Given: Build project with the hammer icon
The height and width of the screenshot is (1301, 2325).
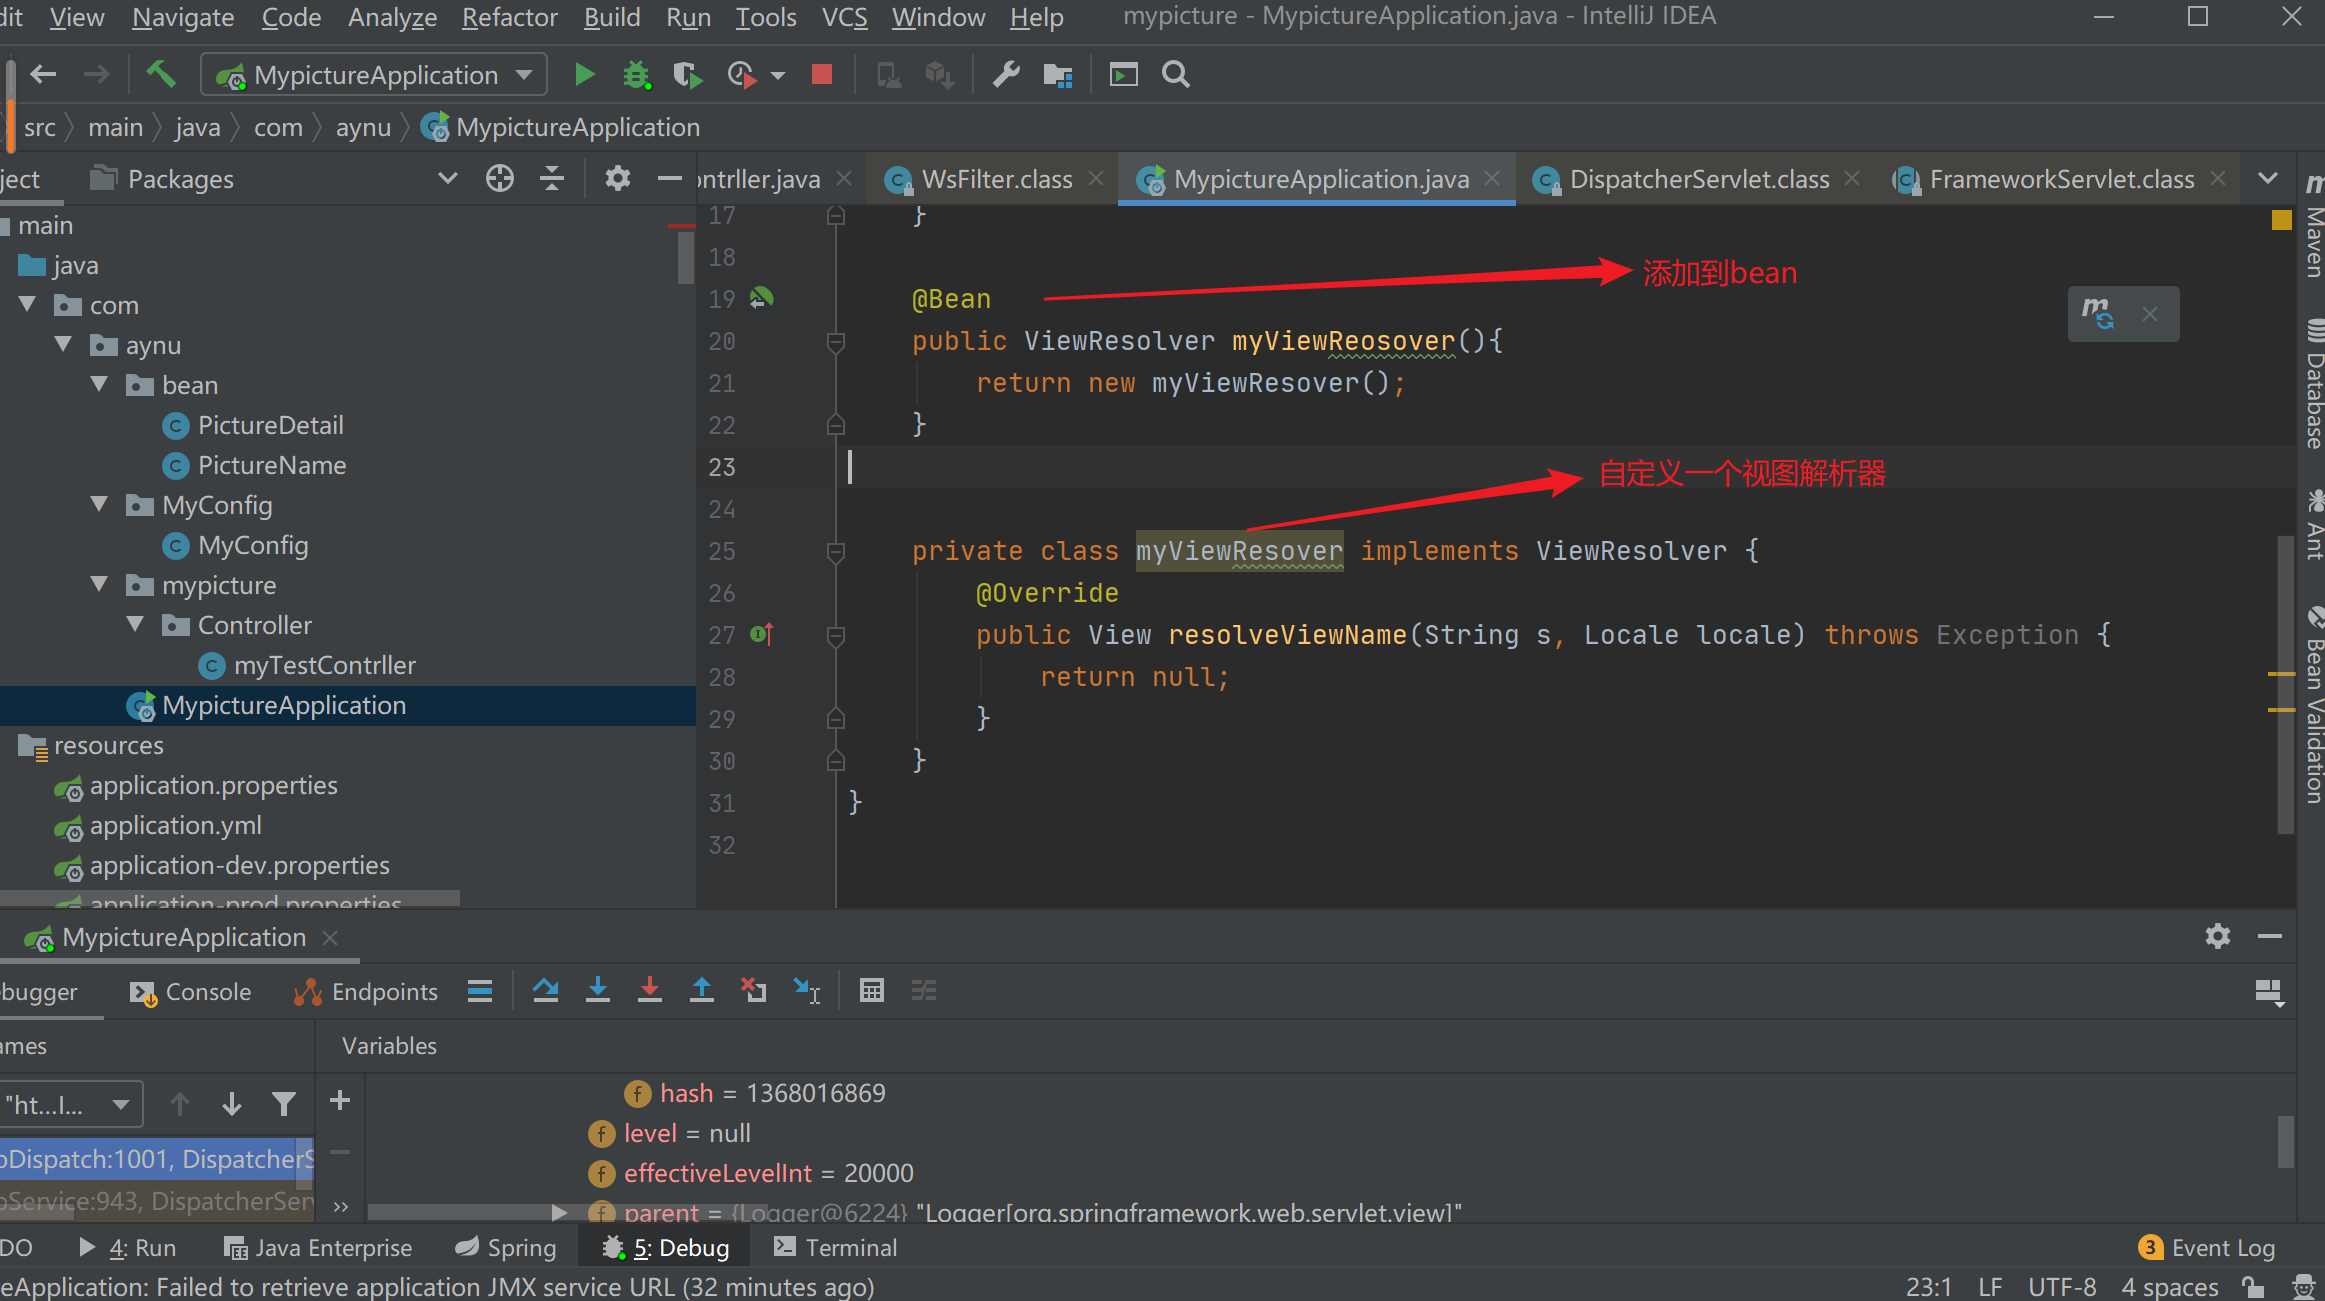Looking at the screenshot, I should (161, 75).
